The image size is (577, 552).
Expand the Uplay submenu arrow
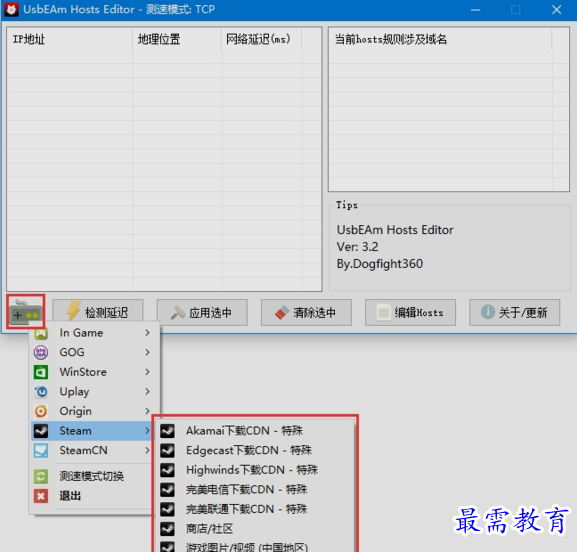coord(147,392)
